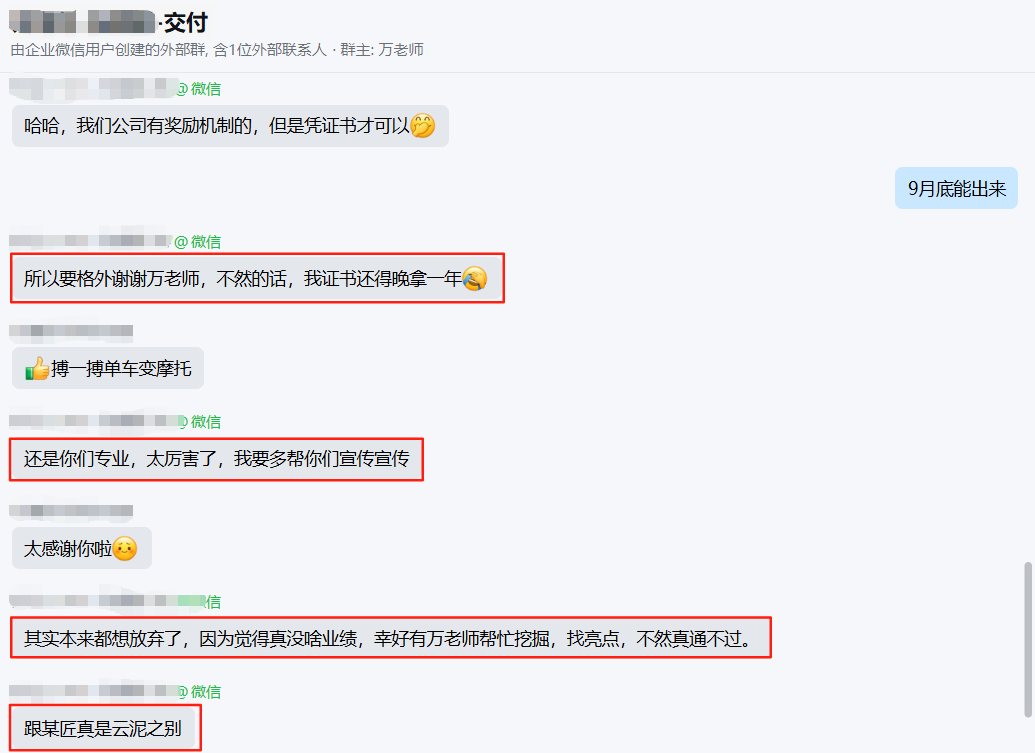Click the @微信 sender tag above 跟某匠 message
The height and width of the screenshot is (753, 1035).
pos(199,692)
